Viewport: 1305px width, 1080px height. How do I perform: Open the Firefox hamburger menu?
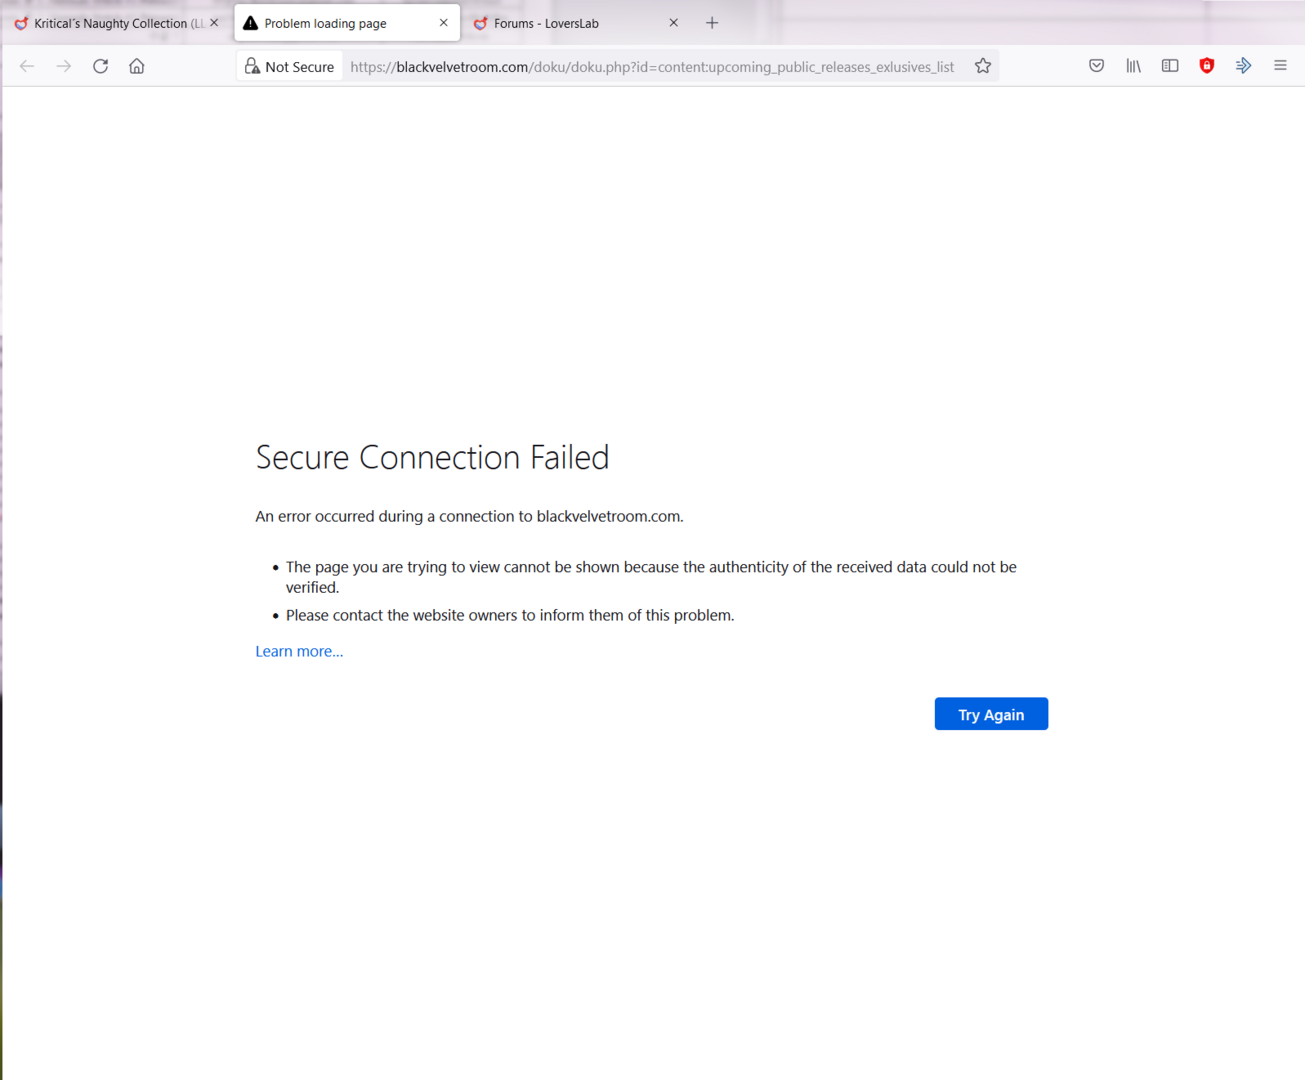pos(1280,66)
